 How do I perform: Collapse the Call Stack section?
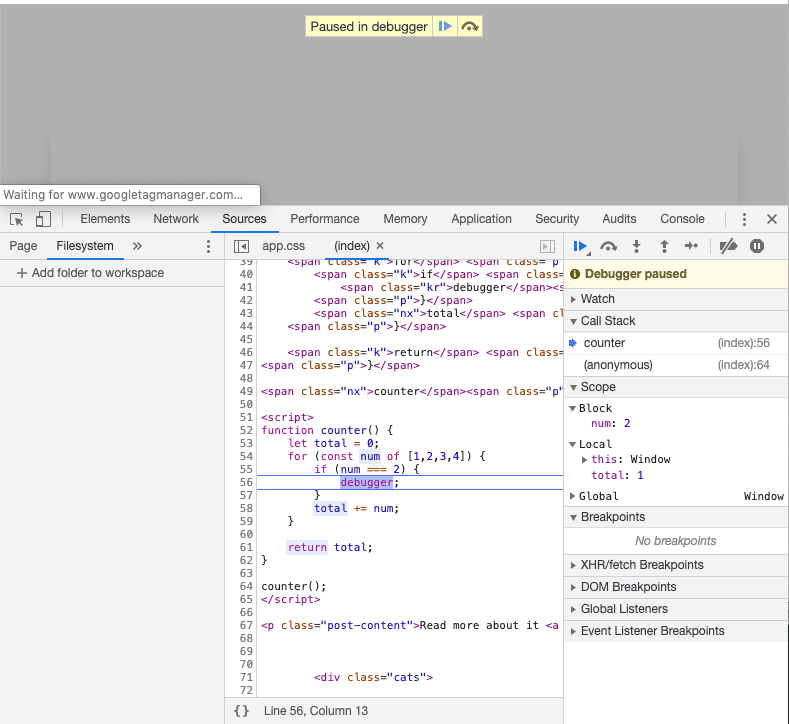[676, 321]
